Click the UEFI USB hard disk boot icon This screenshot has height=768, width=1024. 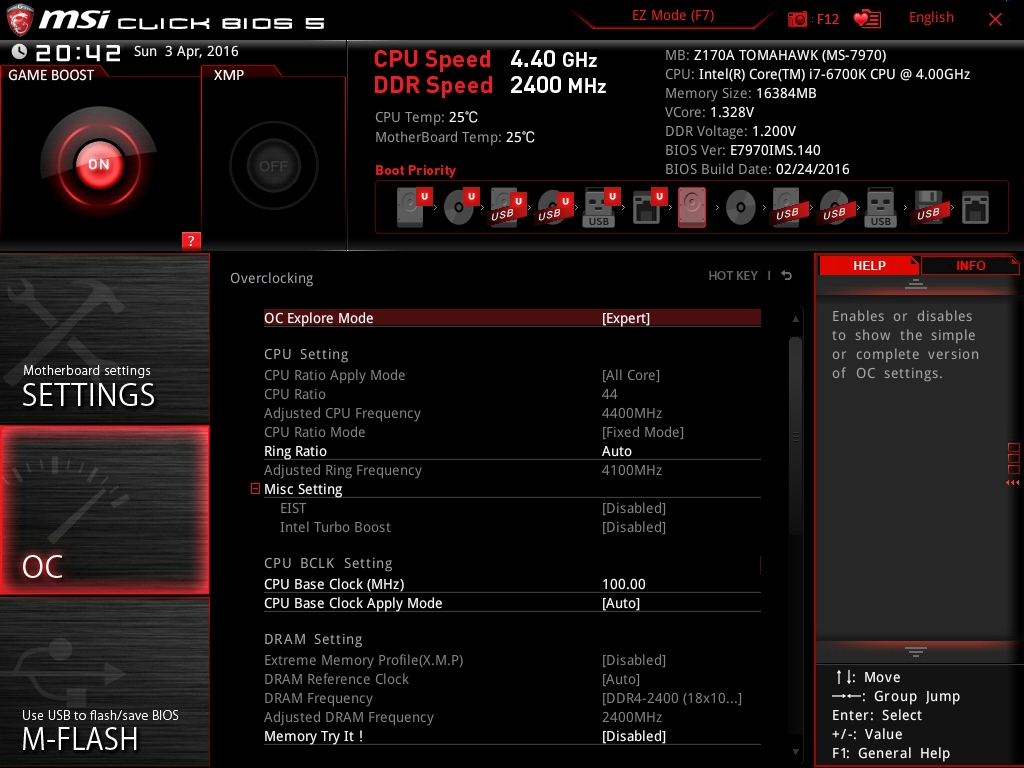(507, 207)
